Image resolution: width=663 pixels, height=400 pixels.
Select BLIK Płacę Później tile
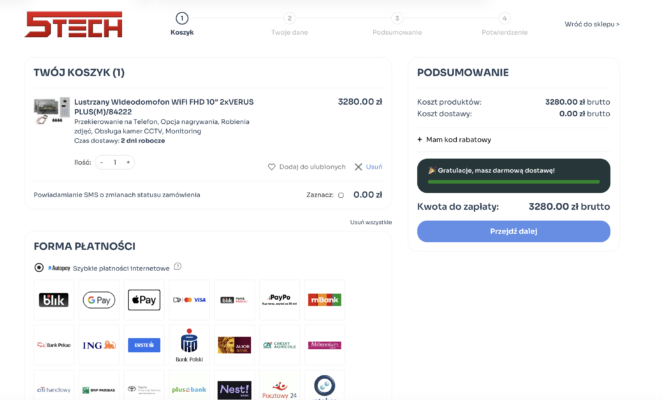235,300
